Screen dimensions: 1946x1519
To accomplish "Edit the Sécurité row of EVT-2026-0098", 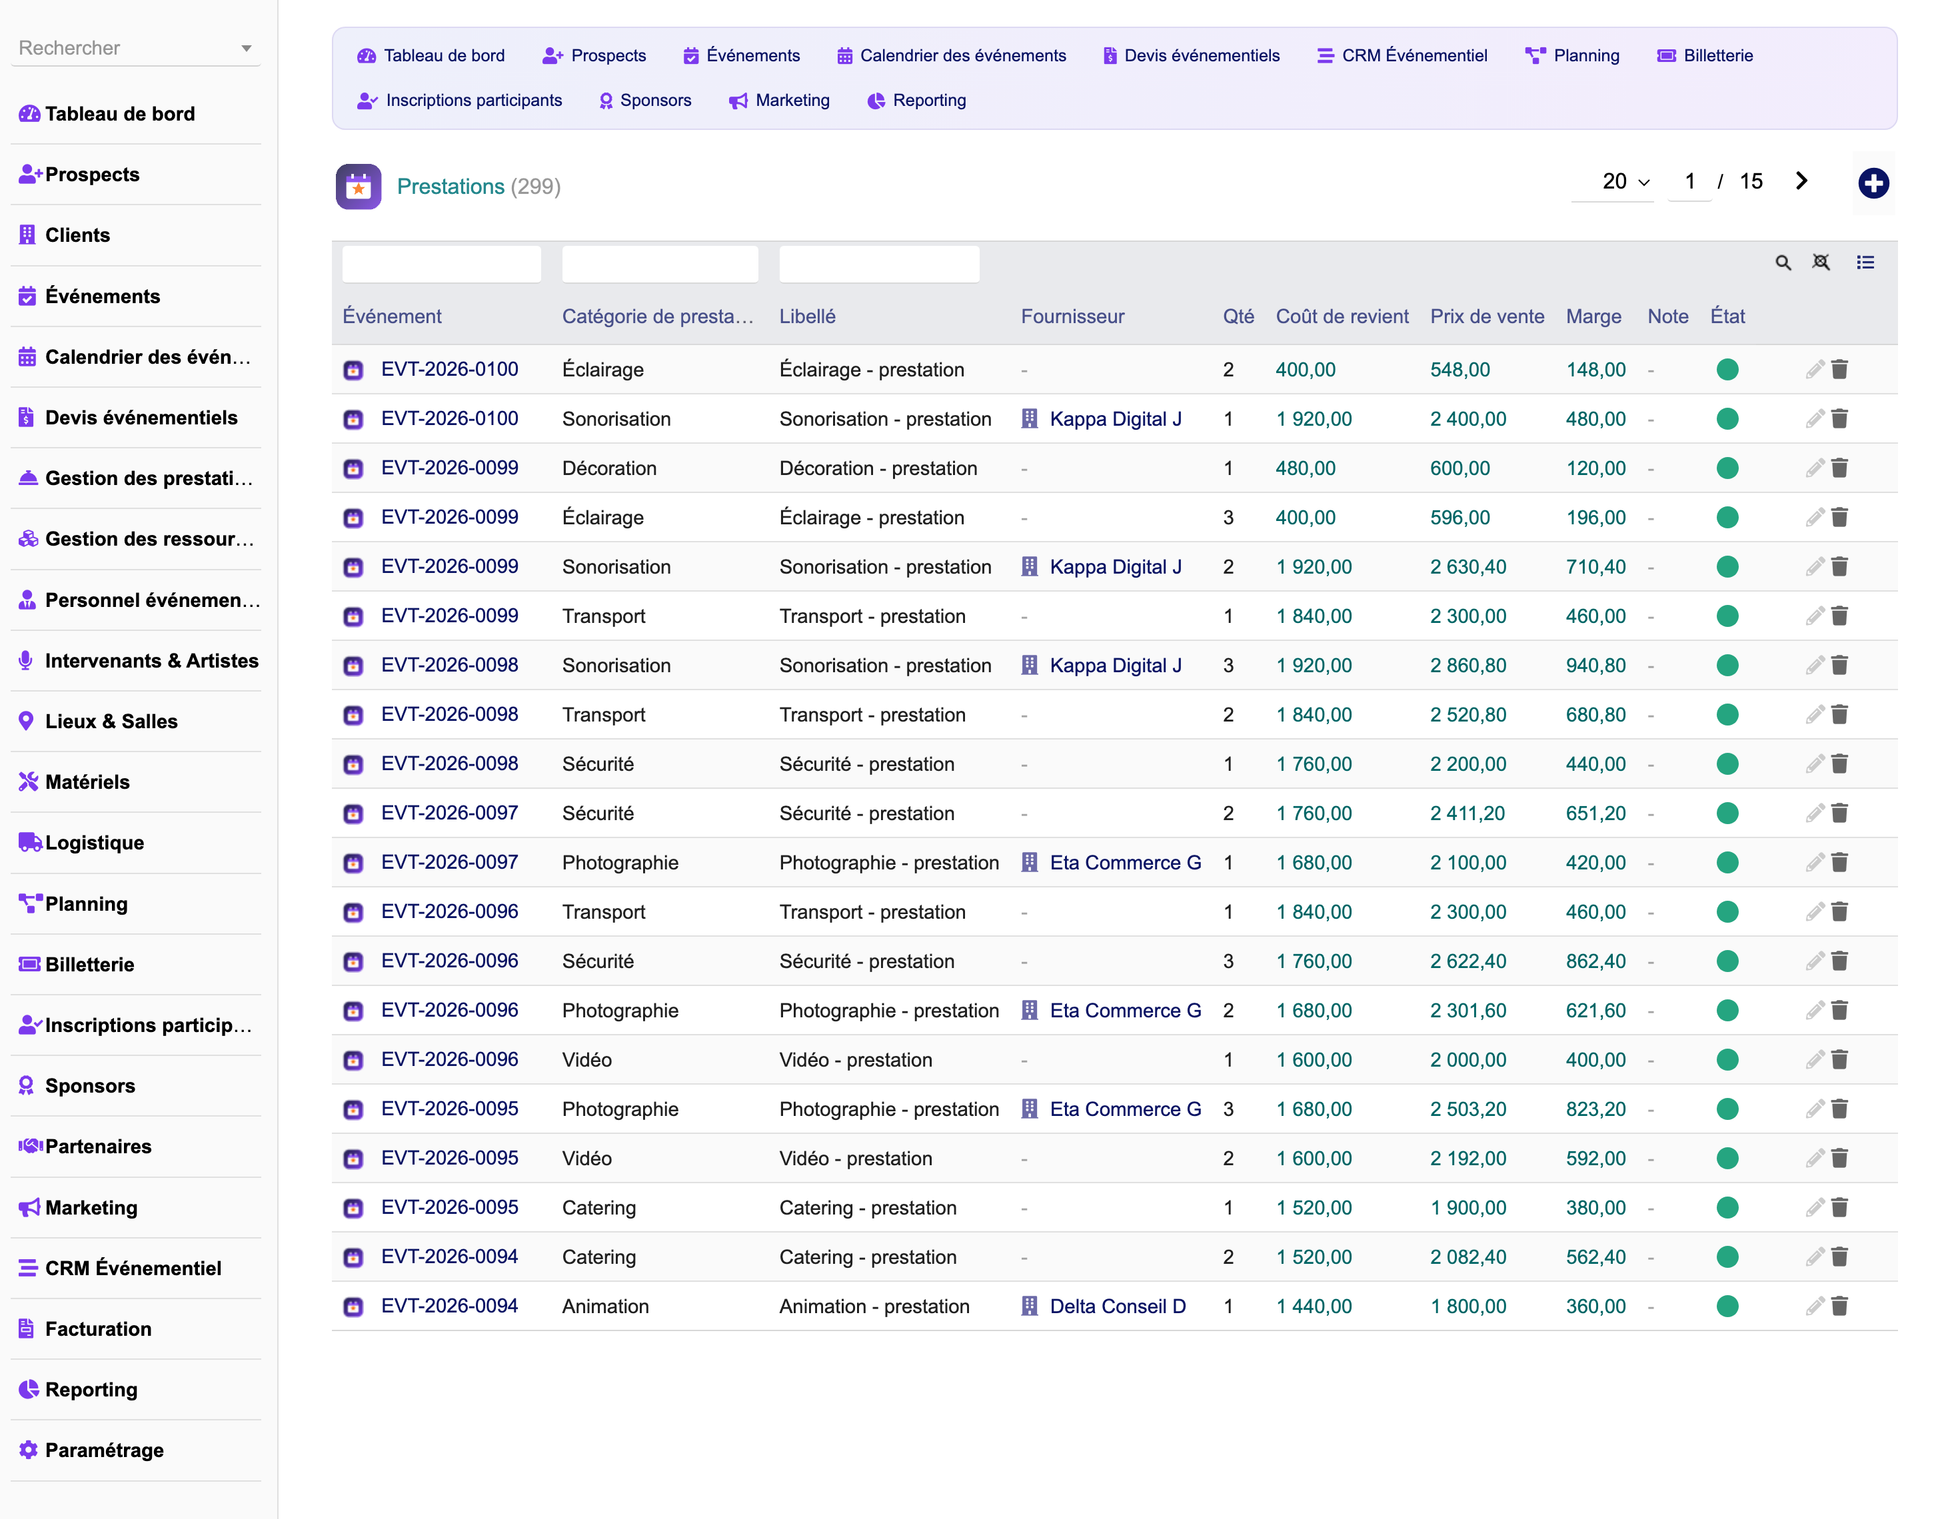I will coord(1815,764).
